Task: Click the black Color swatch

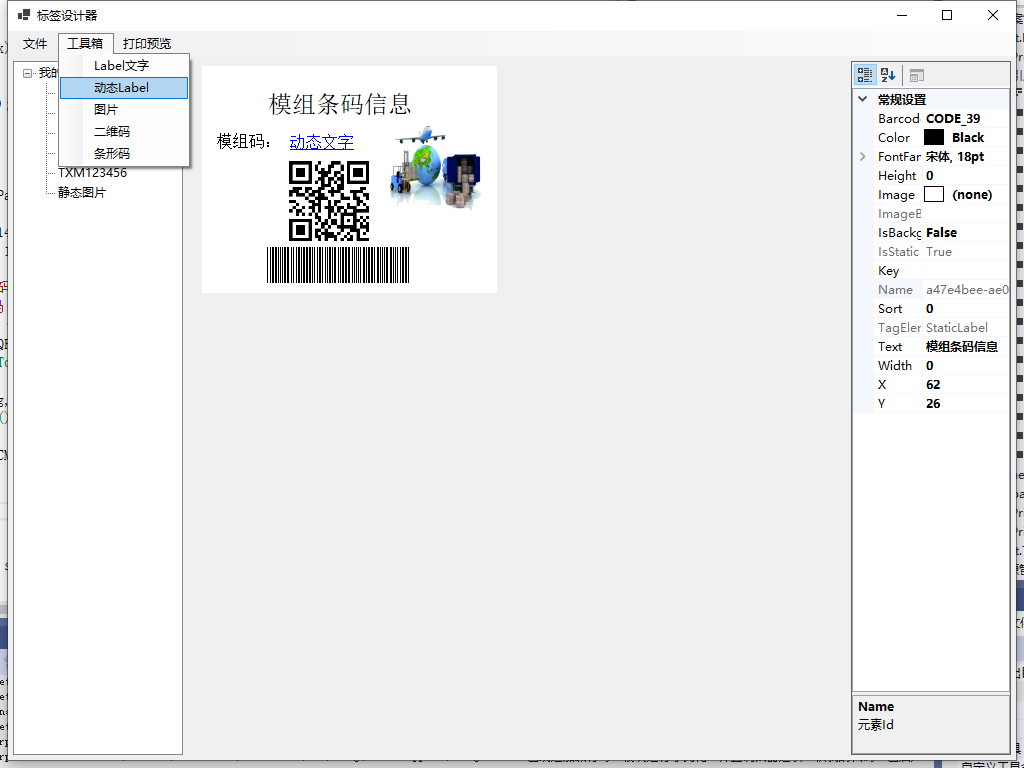Action: pyautogui.click(x=934, y=138)
